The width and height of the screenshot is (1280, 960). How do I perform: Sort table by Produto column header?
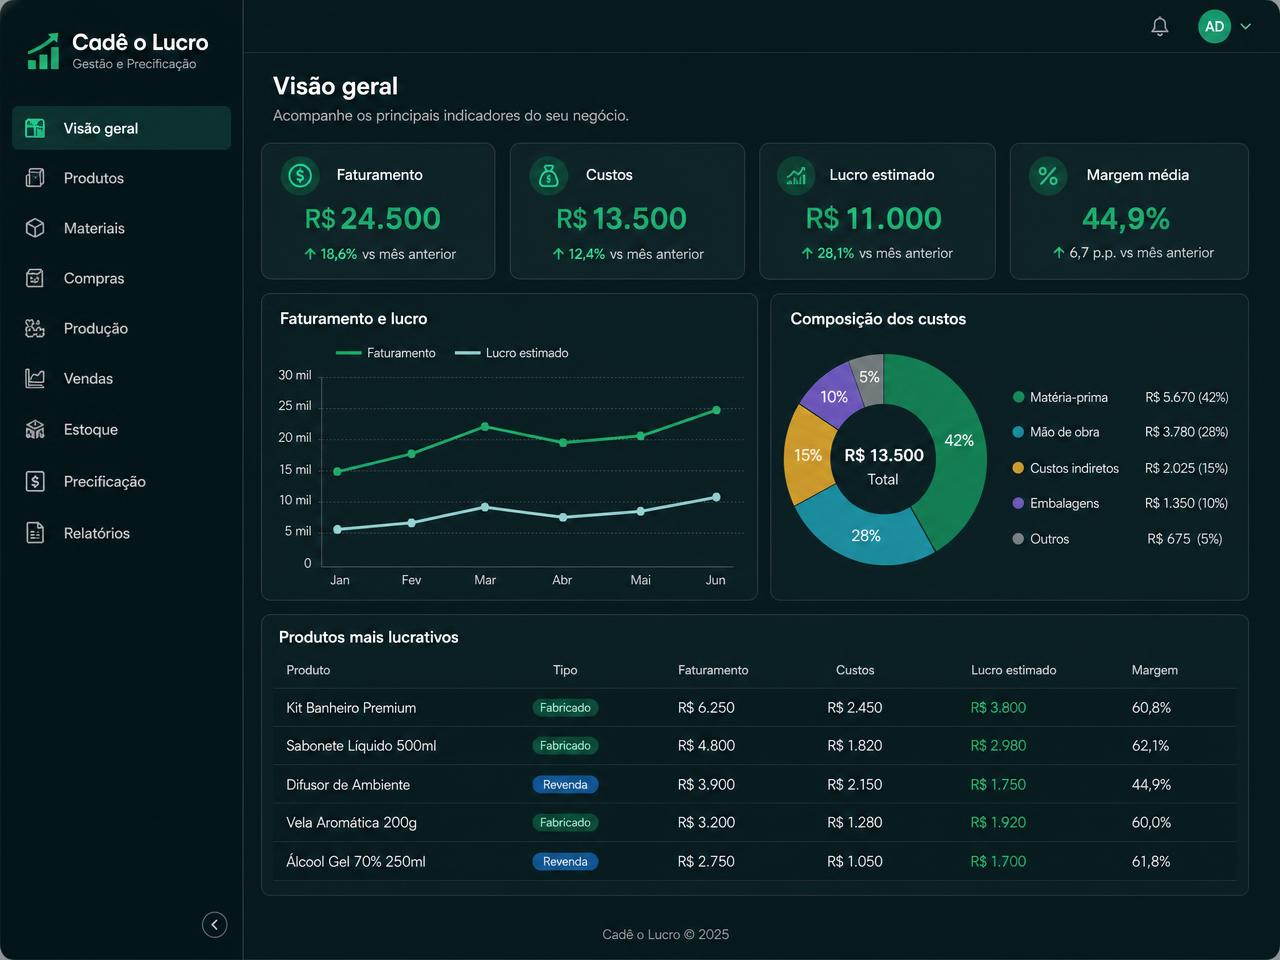(308, 670)
